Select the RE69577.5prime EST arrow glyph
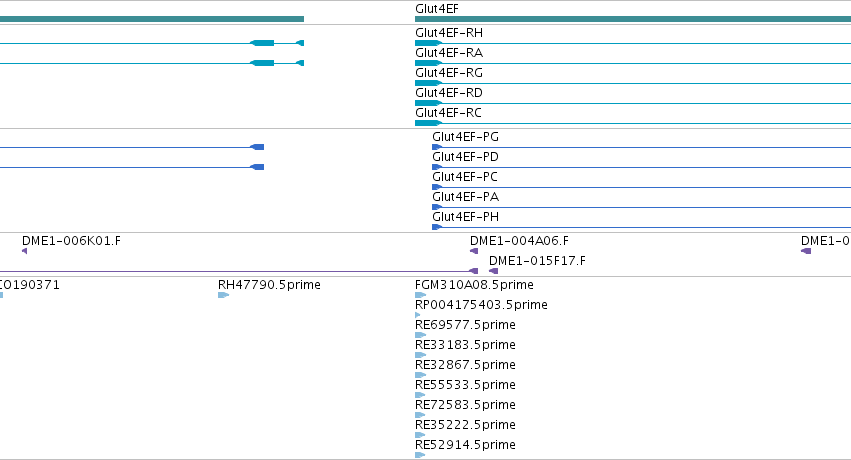851x460 pixels. [421, 335]
